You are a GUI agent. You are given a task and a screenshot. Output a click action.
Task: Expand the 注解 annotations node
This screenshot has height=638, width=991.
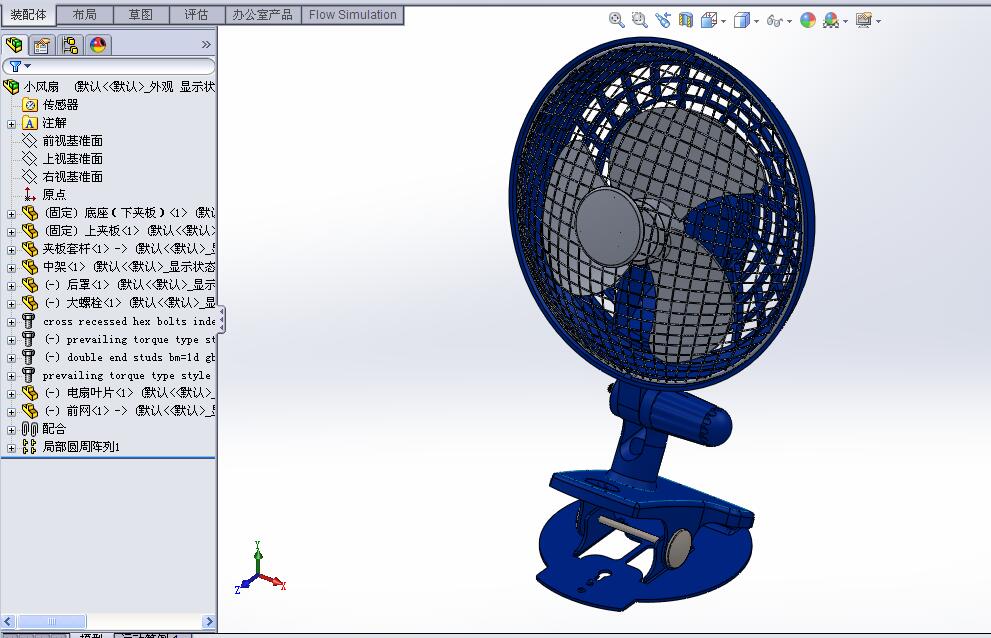[11, 125]
